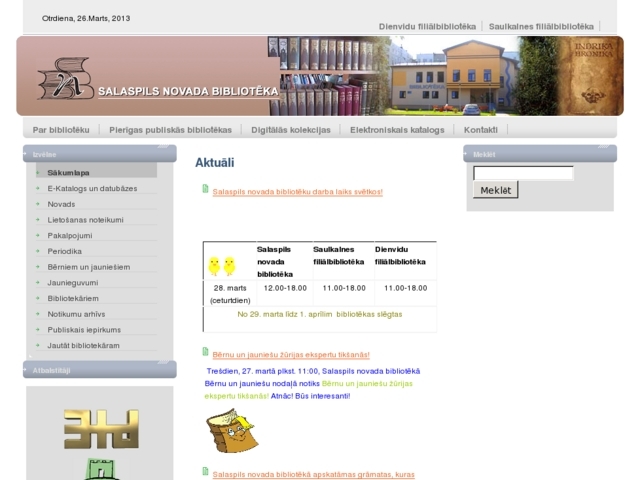Viewport: 640px width, 480px height.
Task: Click the Indriķa hronika book image
Action: [592, 76]
